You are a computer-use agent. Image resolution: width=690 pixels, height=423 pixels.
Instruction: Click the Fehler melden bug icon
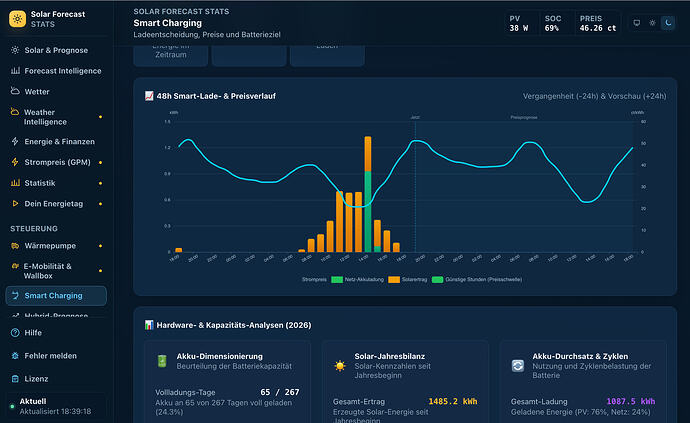pos(15,356)
